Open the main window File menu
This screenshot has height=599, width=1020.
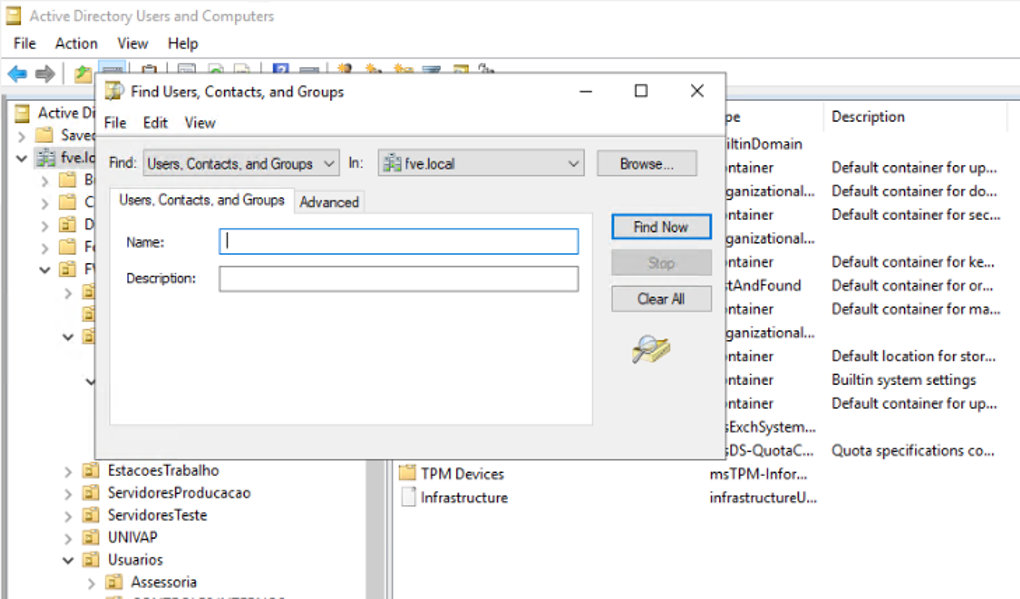pos(25,44)
